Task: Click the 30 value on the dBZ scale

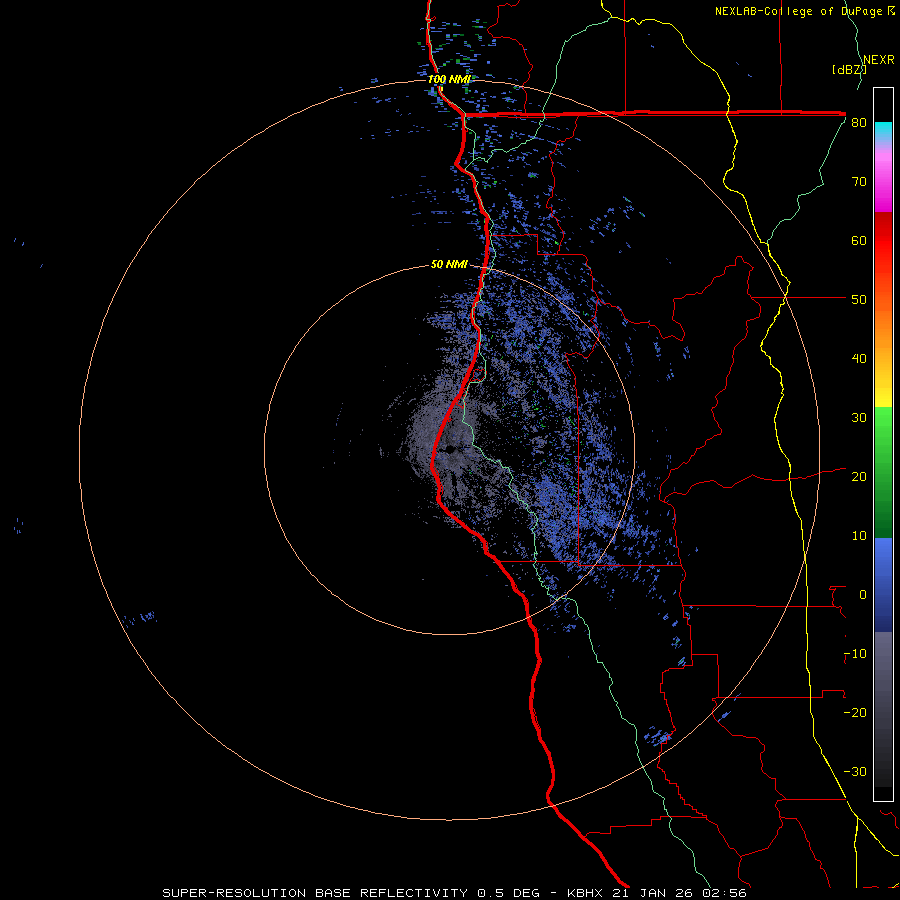Action: tap(859, 418)
